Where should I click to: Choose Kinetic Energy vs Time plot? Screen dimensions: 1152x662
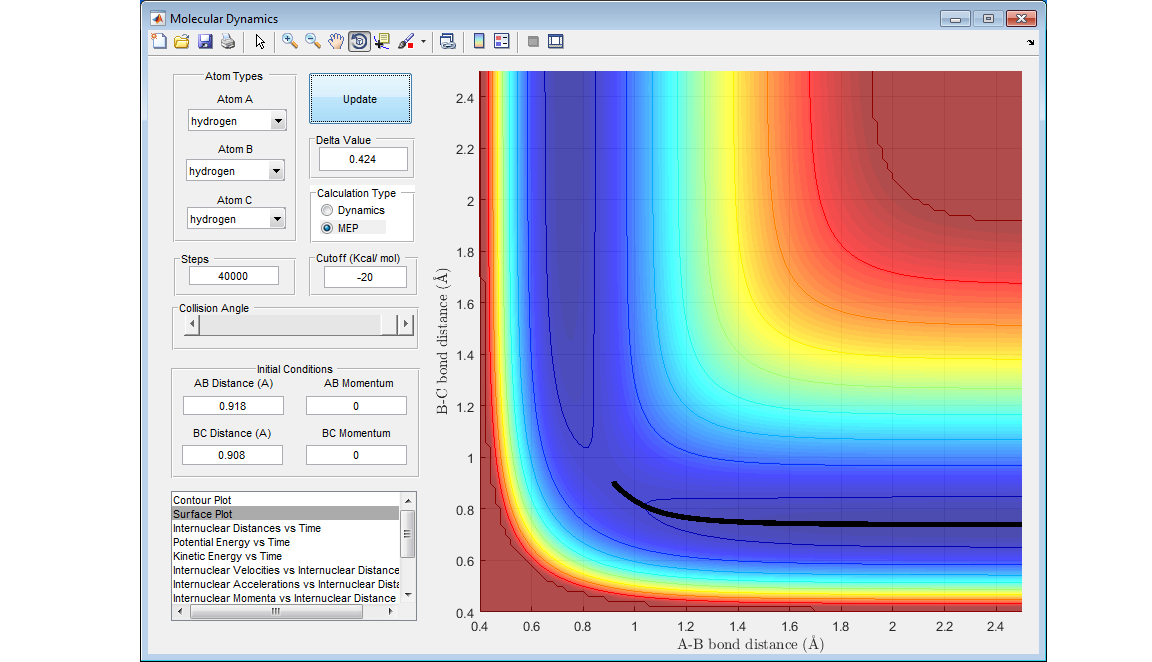tap(227, 556)
